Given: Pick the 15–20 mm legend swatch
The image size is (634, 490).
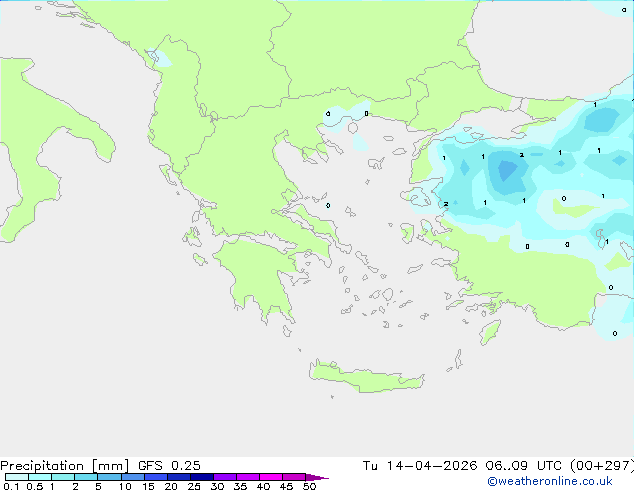Looking at the screenshot, I should (155, 477).
